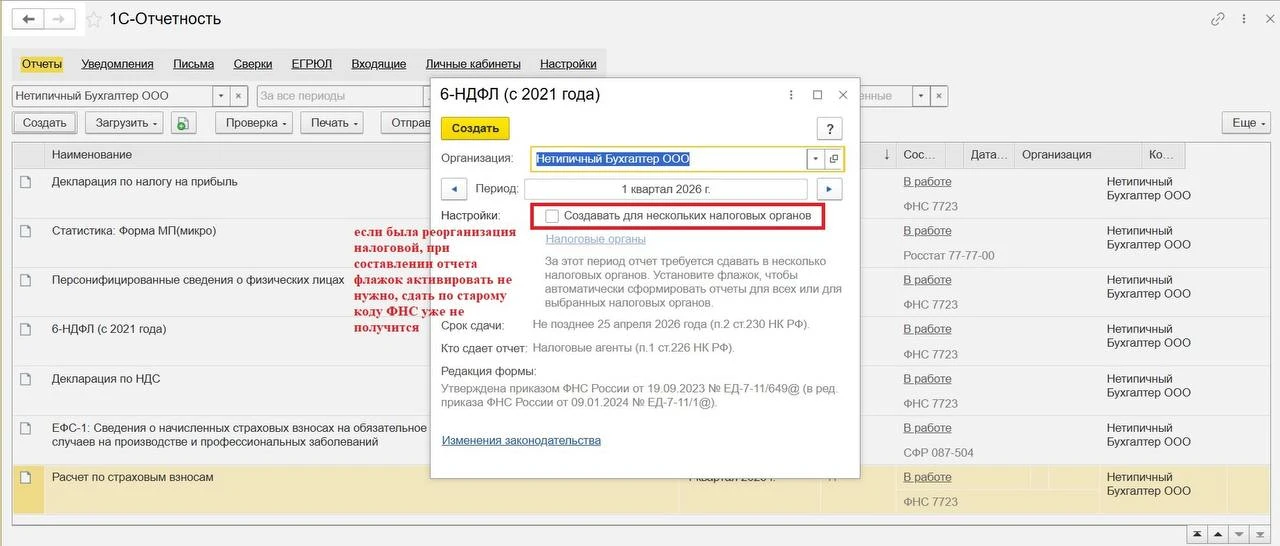1280x546 pixels.
Task: Switch to the Входящие section
Action: [379, 64]
